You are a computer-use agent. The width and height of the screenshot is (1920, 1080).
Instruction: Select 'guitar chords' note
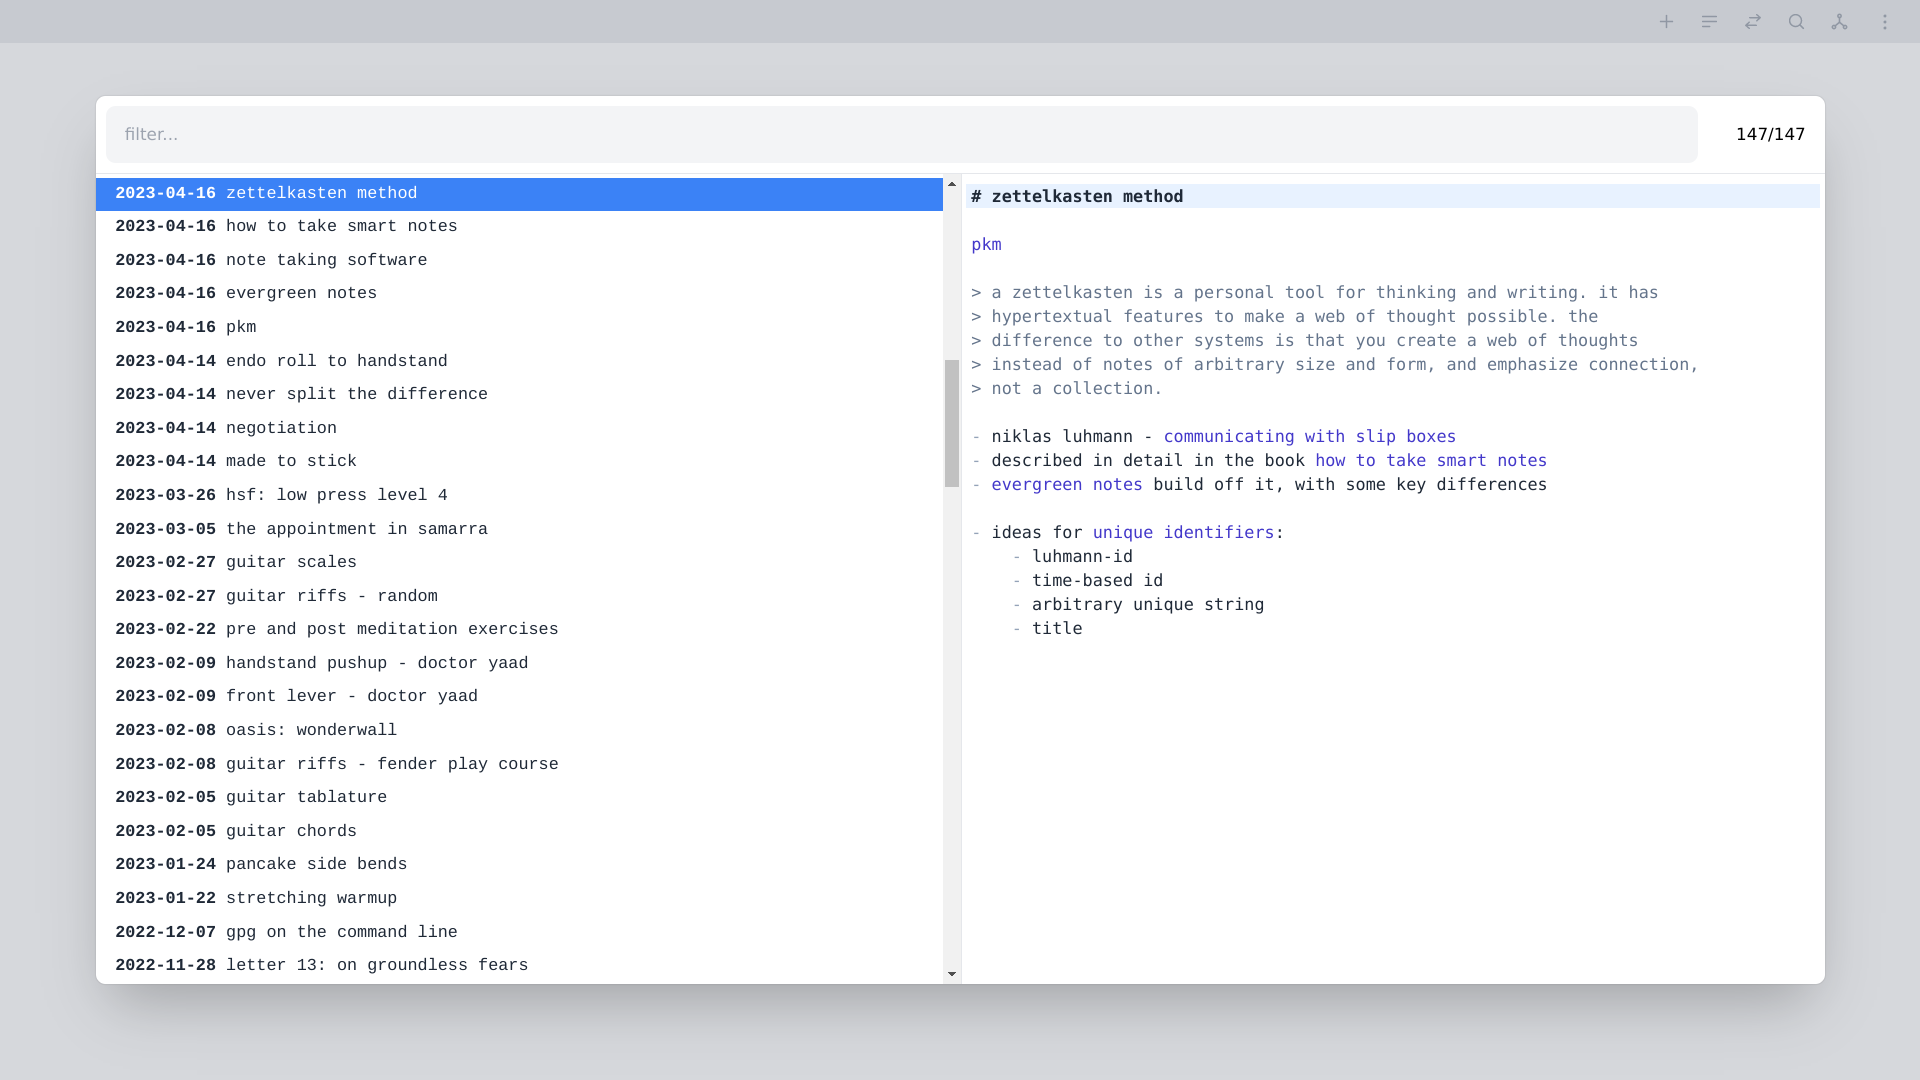tap(519, 832)
